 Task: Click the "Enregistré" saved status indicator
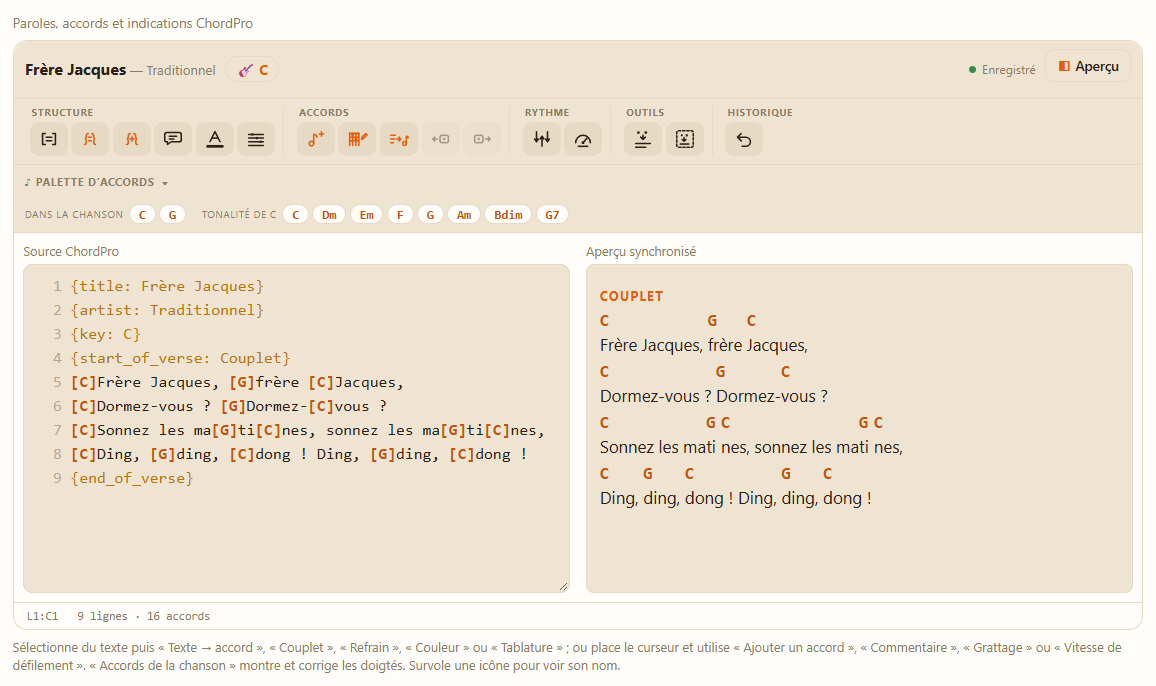1003,70
